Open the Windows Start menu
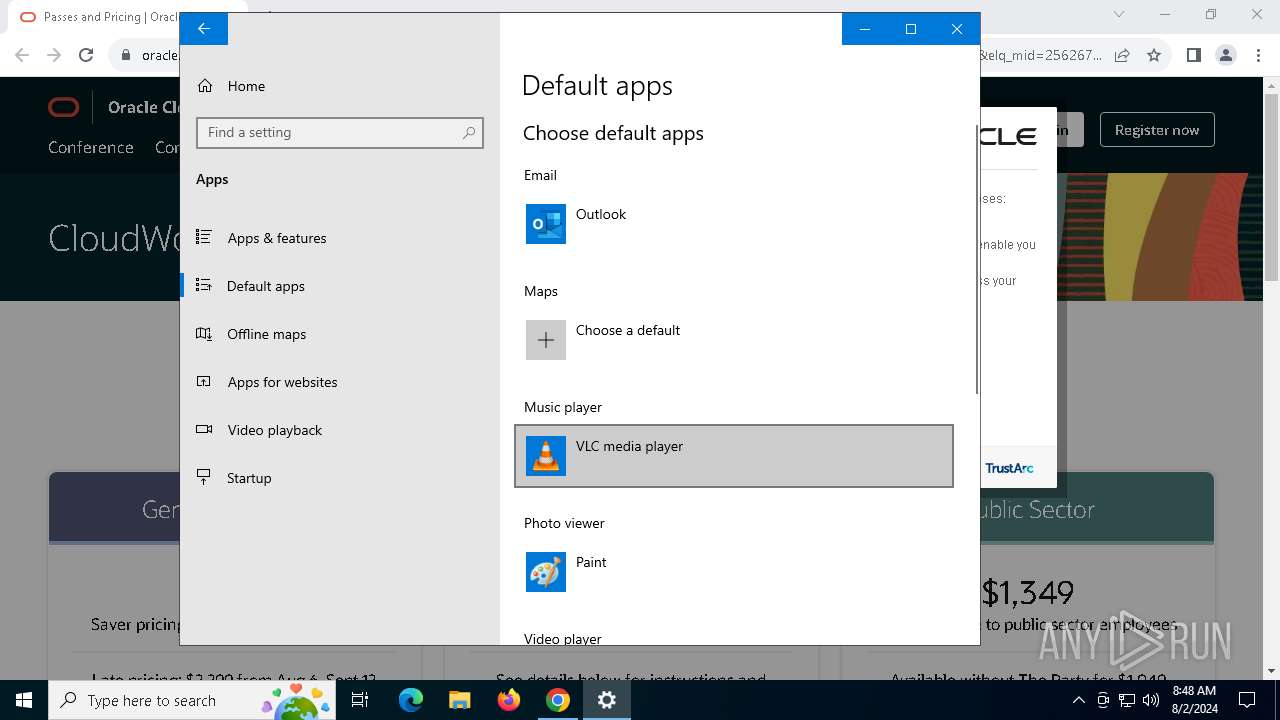 [24, 700]
